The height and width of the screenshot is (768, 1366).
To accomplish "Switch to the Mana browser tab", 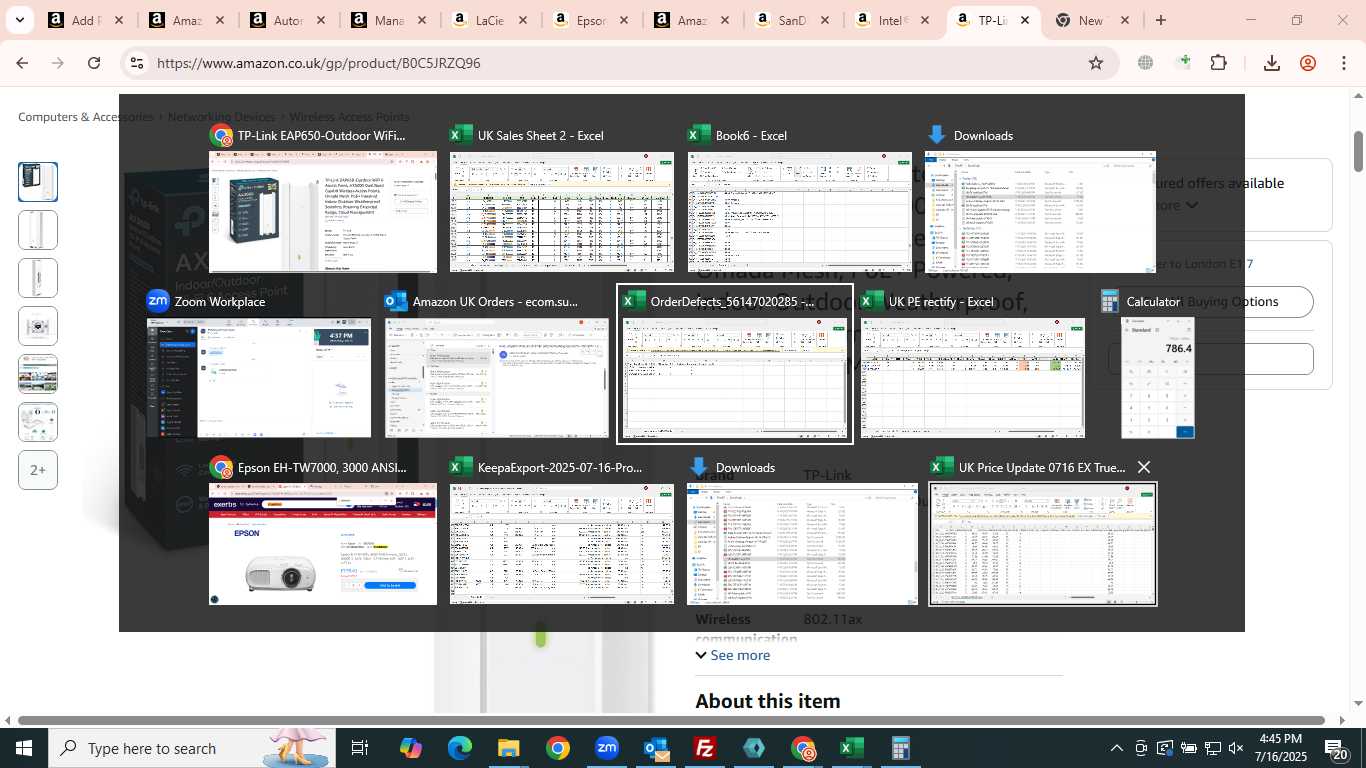I will point(388,20).
